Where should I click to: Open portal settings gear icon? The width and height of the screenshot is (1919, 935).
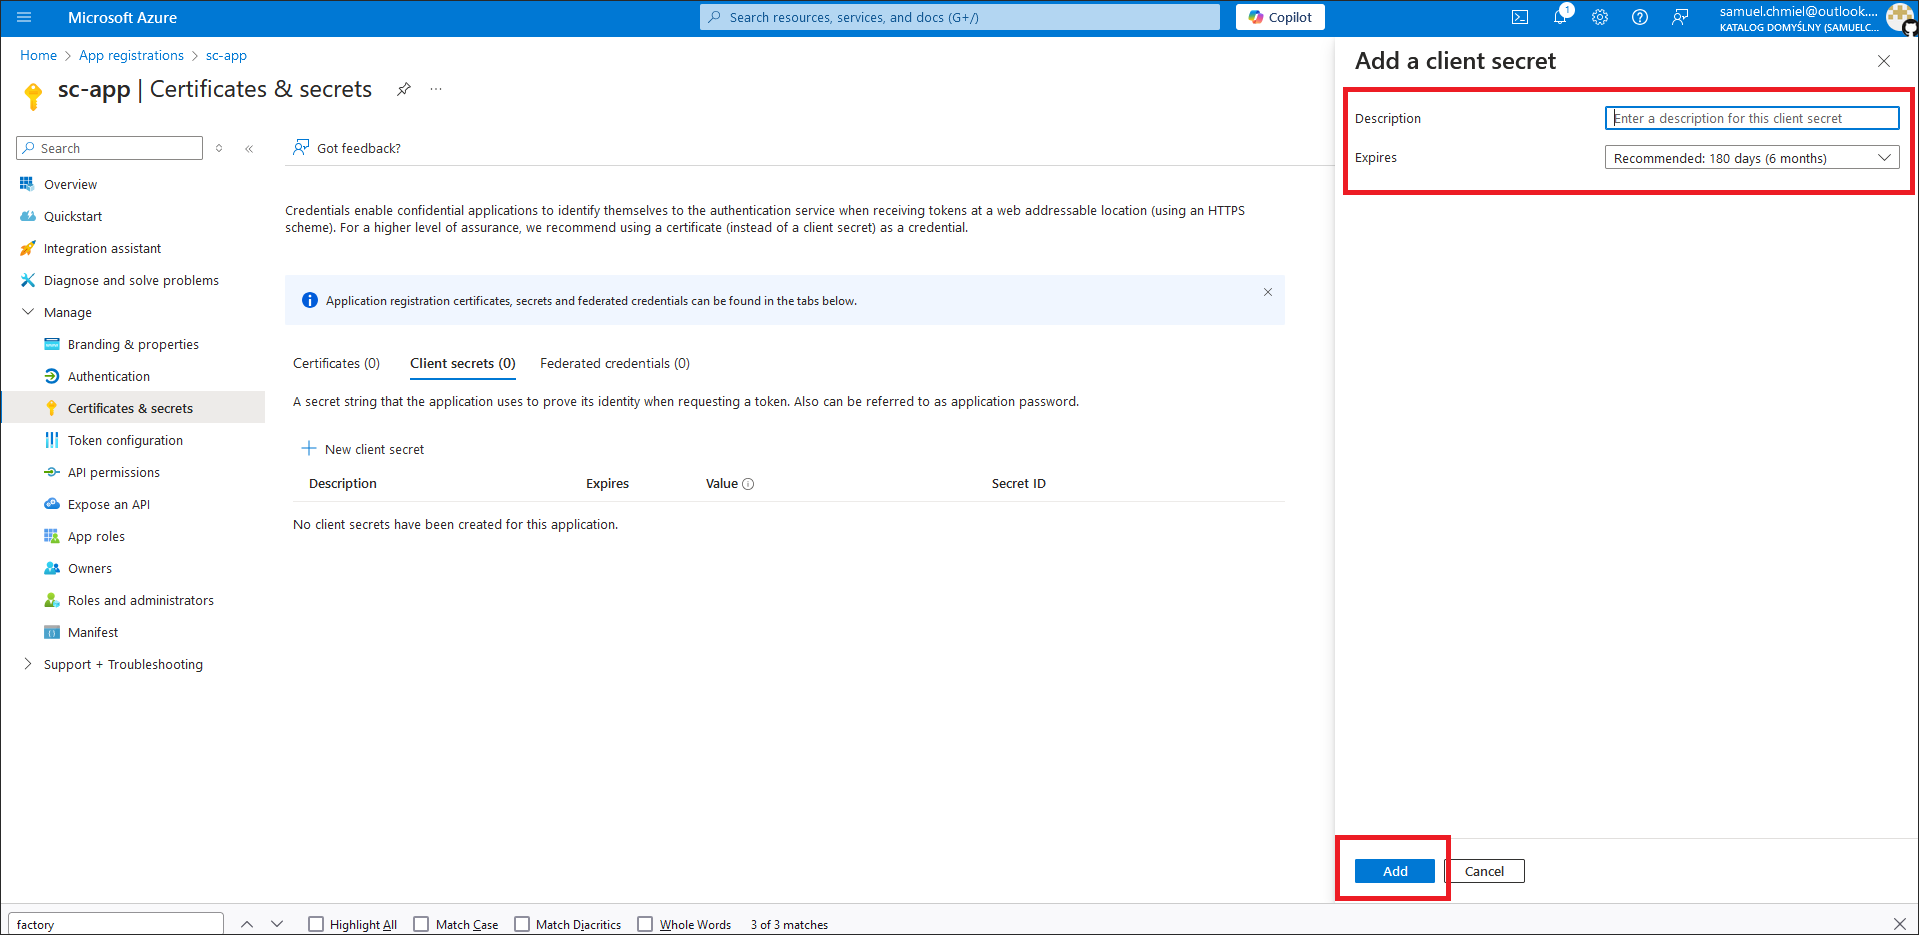1600,17
